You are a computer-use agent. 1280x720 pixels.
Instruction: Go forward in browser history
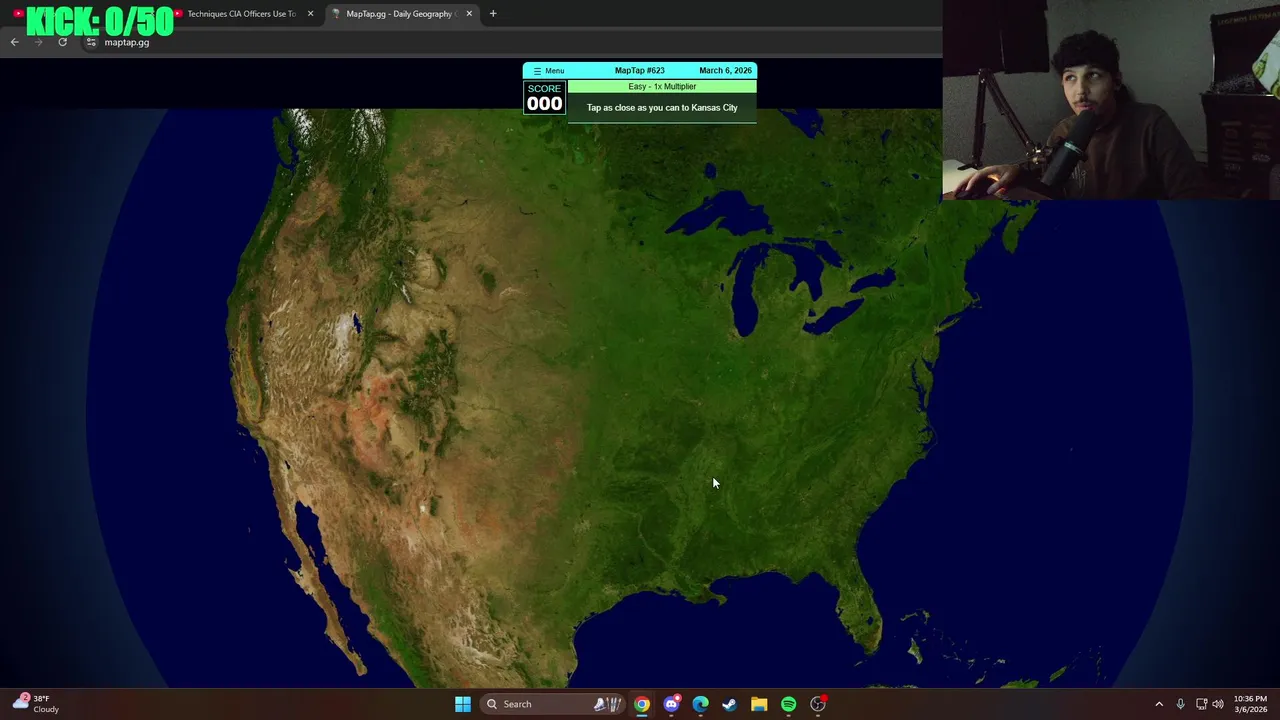pos(38,42)
